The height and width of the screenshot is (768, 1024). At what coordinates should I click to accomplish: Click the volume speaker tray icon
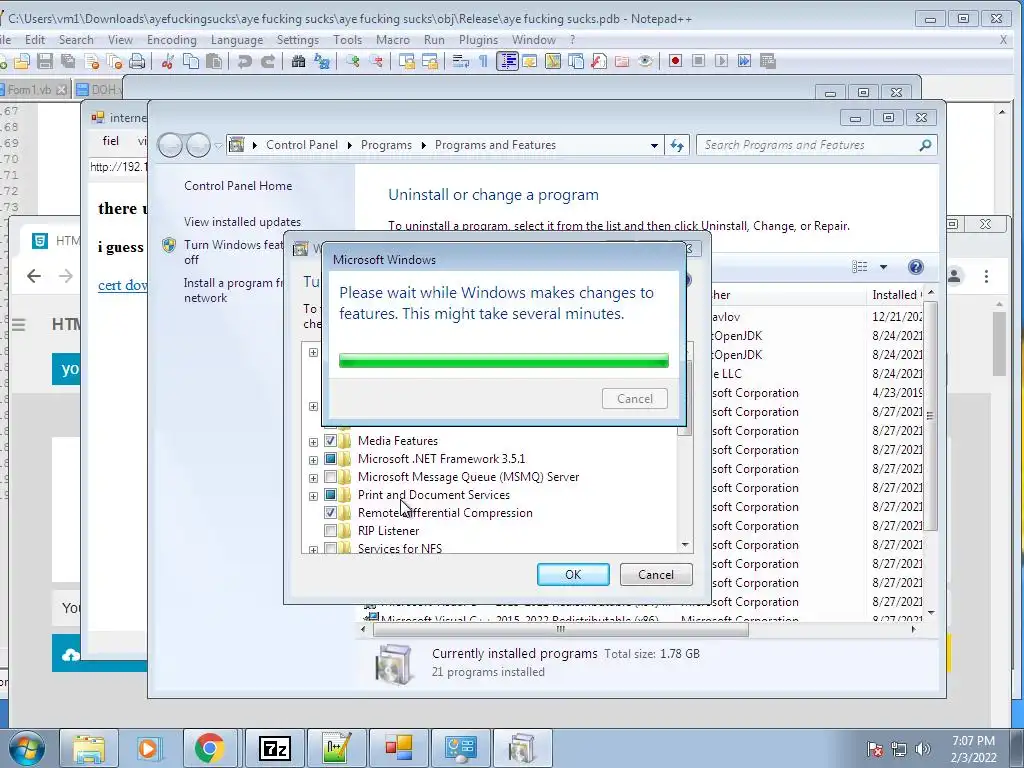[x=923, y=750]
